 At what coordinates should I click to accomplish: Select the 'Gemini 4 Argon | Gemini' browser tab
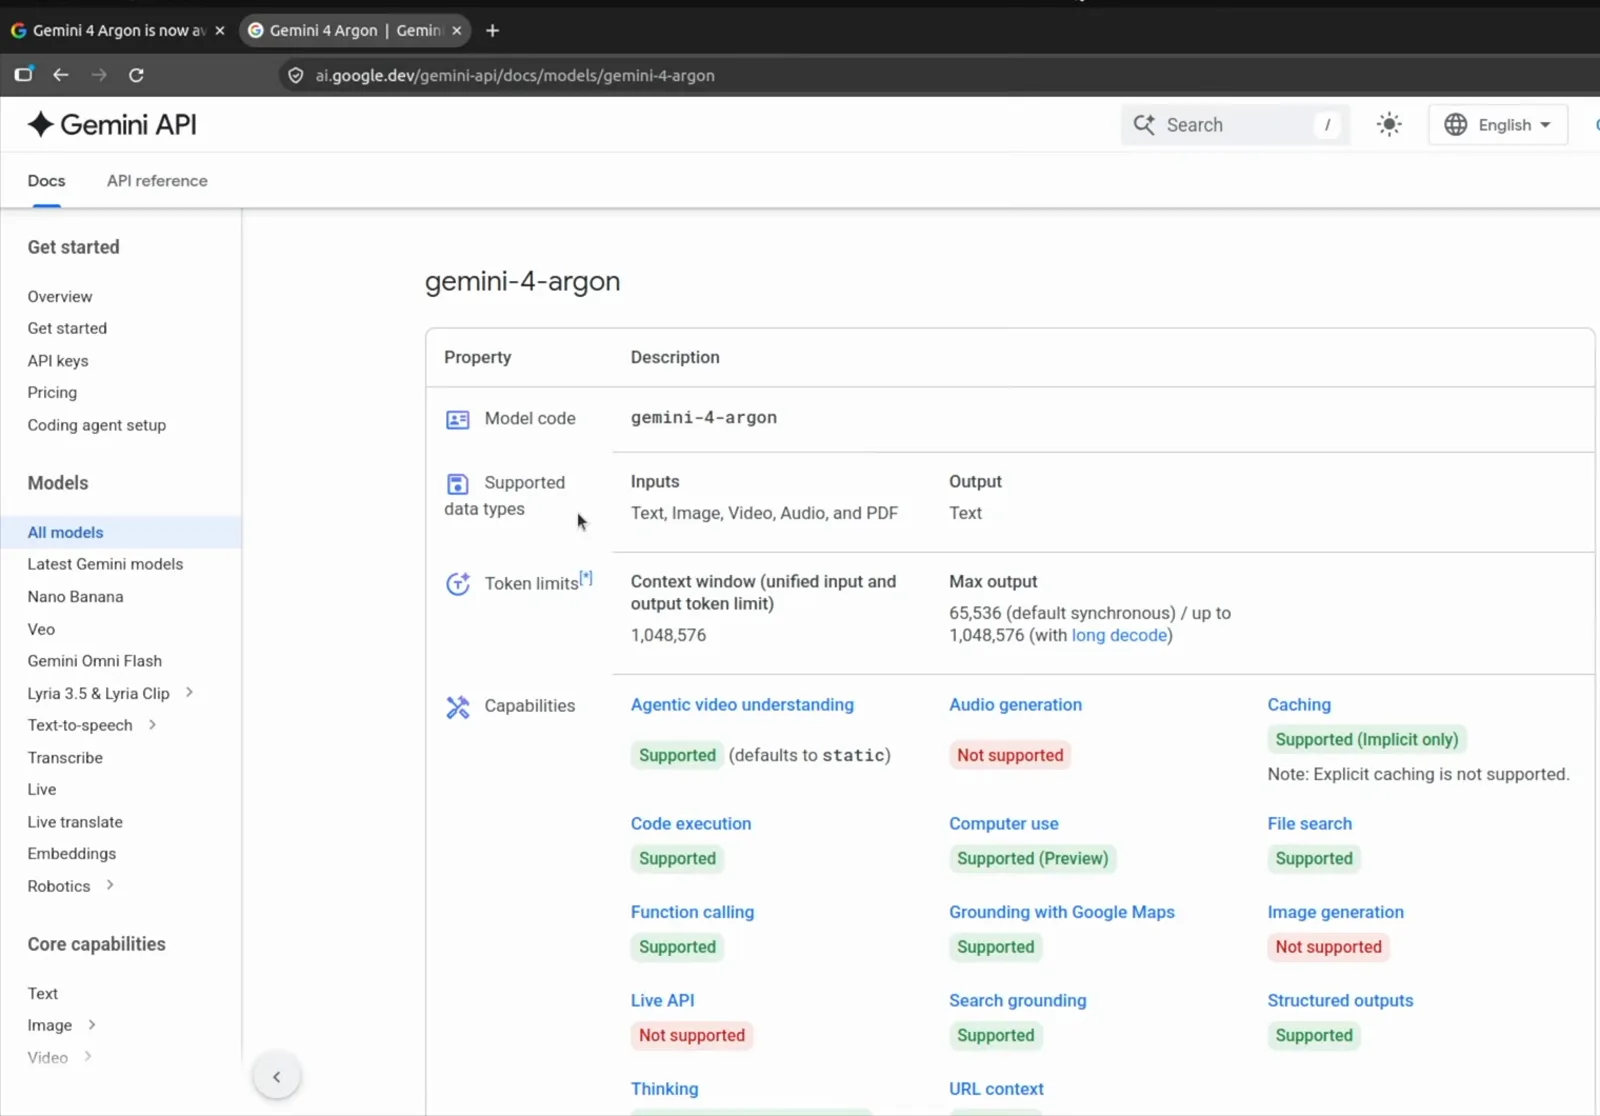[x=355, y=30]
